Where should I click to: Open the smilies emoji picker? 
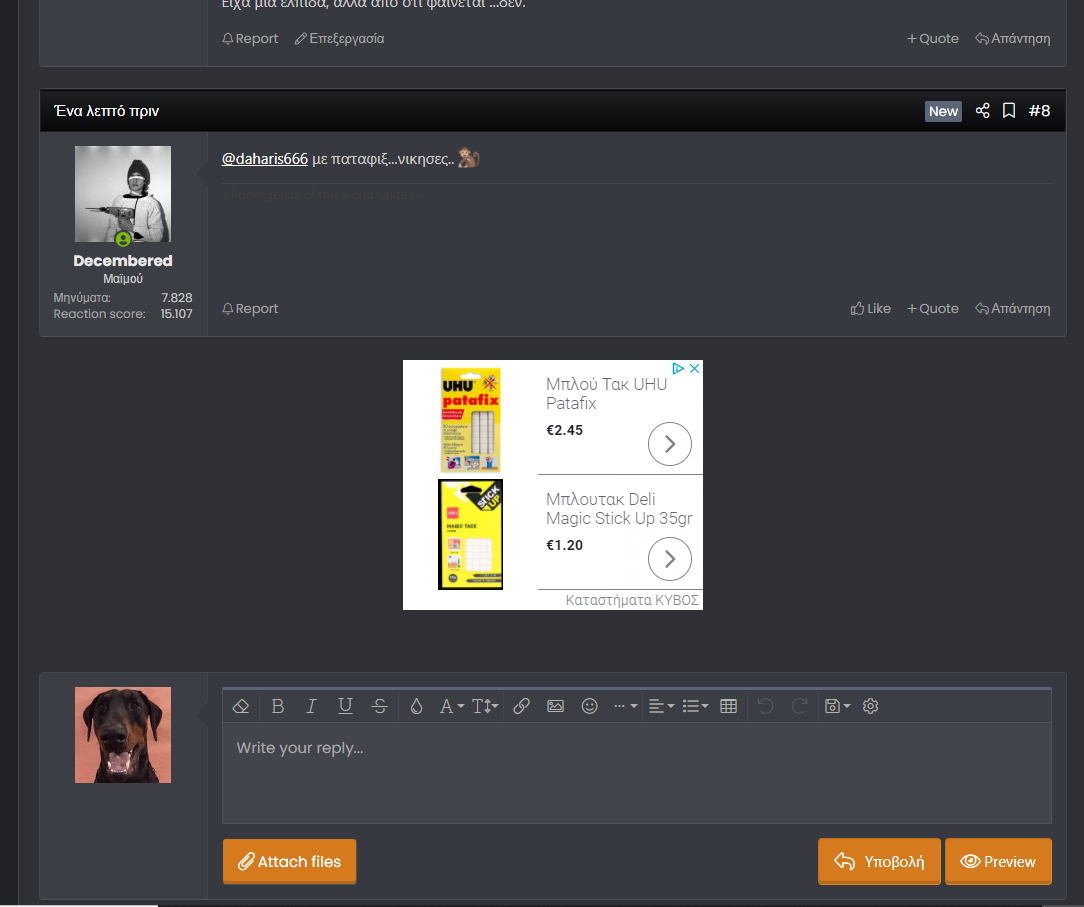[x=590, y=706]
